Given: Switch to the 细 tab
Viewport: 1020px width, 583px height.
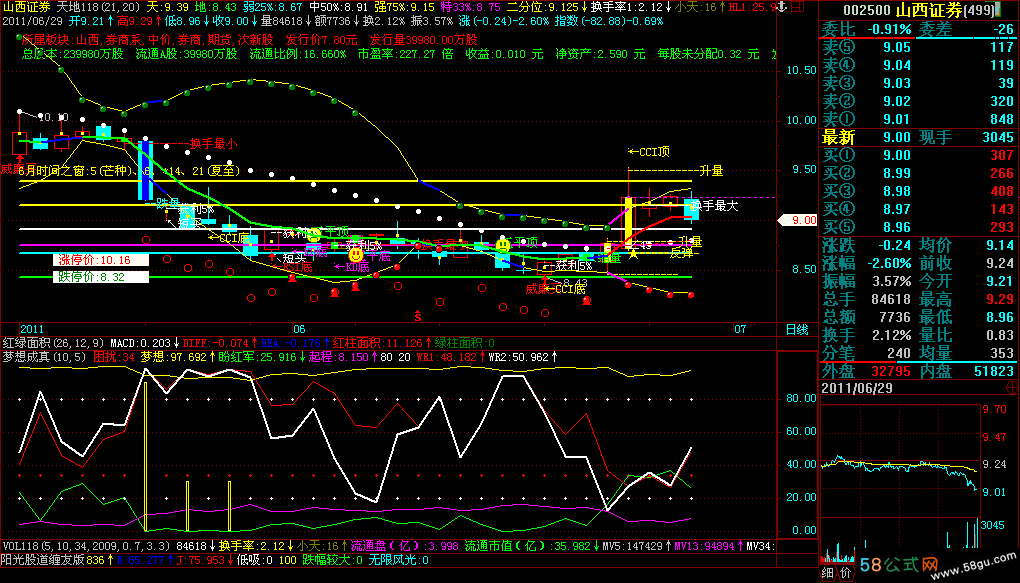Looking at the screenshot, I should point(827,573).
